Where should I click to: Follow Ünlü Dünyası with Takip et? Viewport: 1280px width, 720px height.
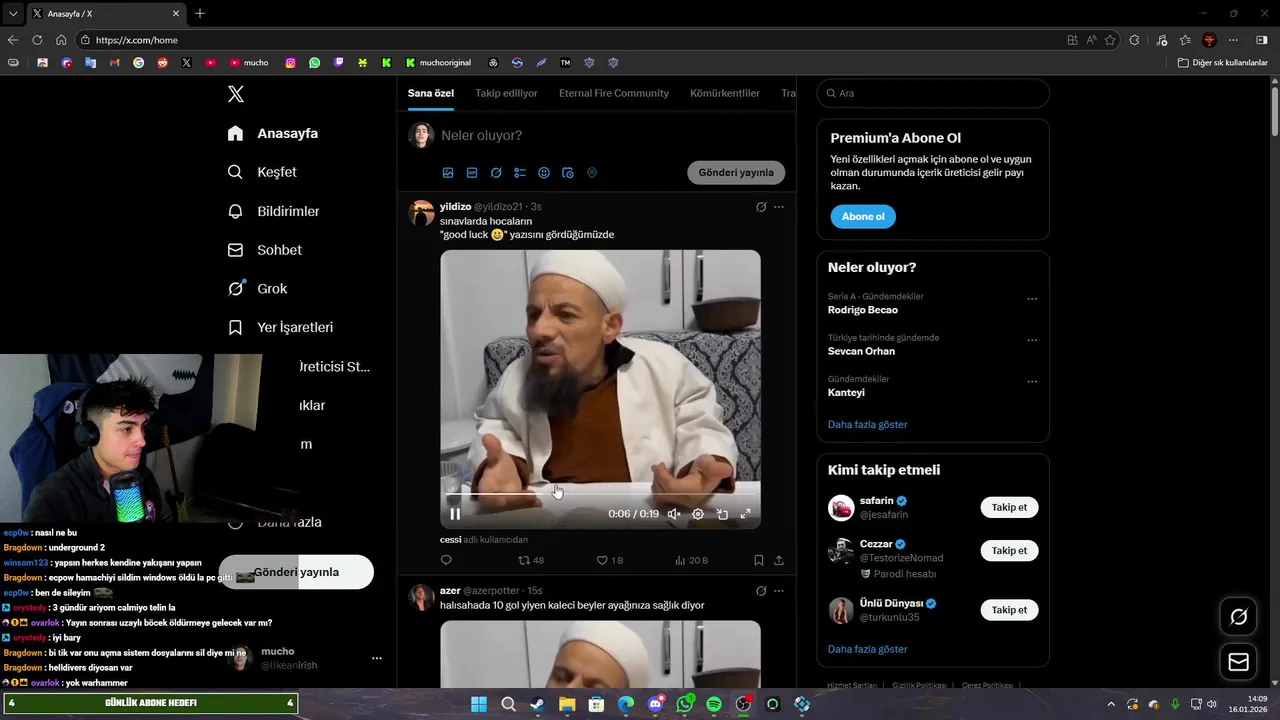pyautogui.click(x=1009, y=609)
